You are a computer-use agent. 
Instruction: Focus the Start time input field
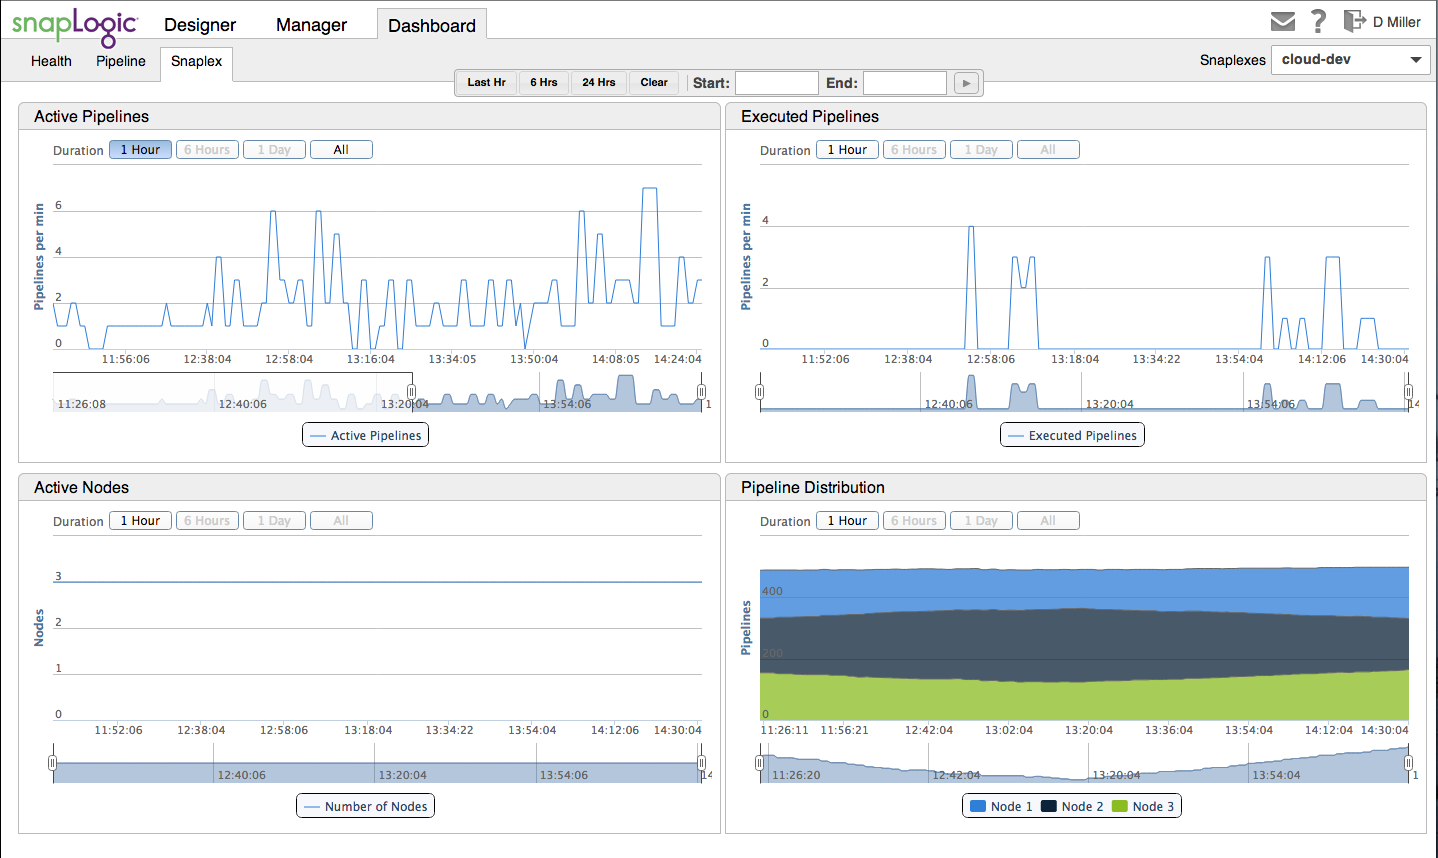[777, 83]
